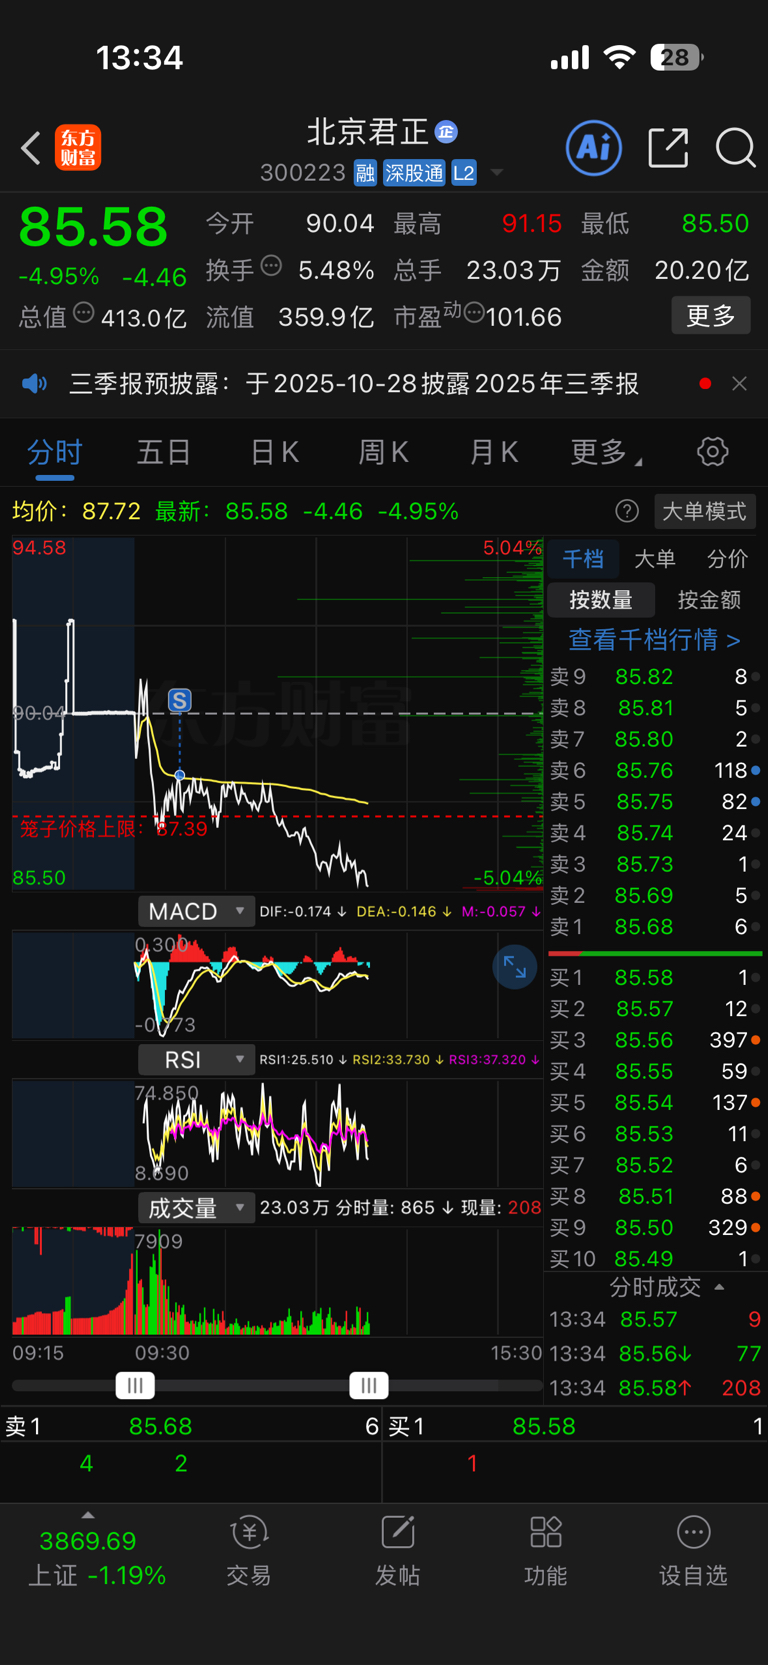Switch to 五日 chart tab
The width and height of the screenshot is (769, 1665).
164,452
